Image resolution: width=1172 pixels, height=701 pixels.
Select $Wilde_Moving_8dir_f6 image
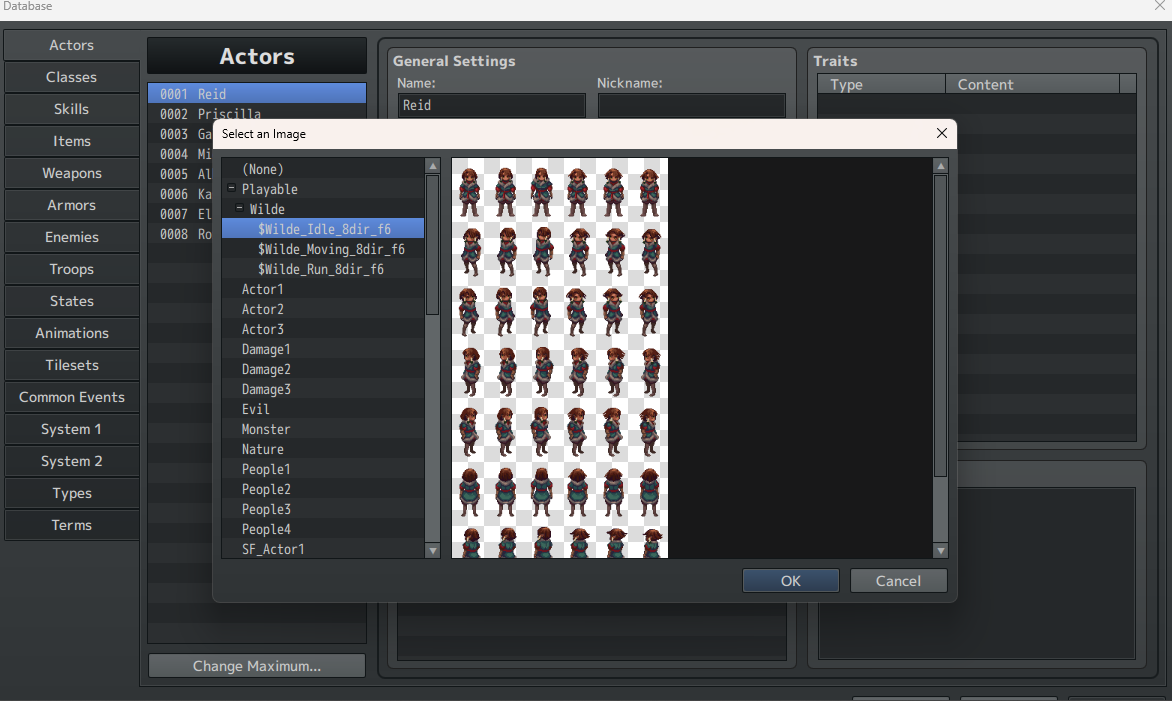point(323,249)
